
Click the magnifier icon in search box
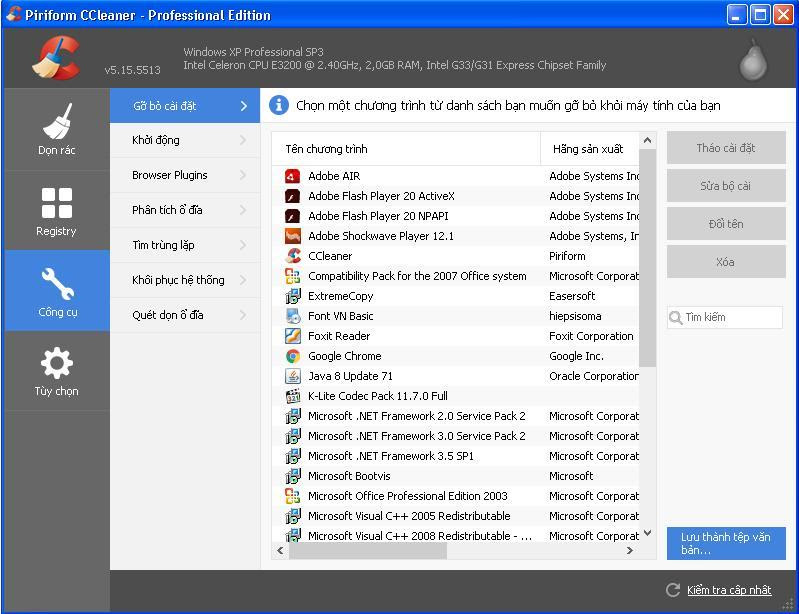tap(676, 317)
